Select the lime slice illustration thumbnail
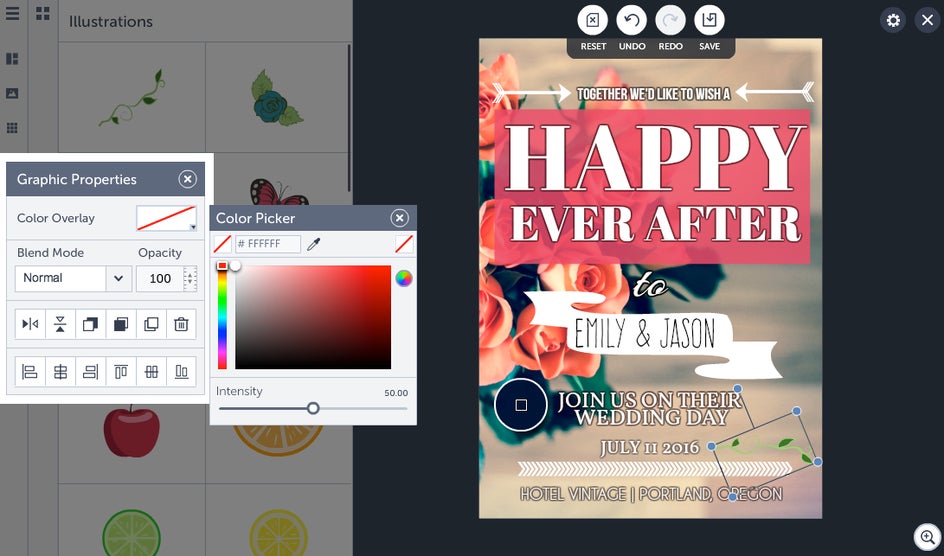 pos(132,533)
